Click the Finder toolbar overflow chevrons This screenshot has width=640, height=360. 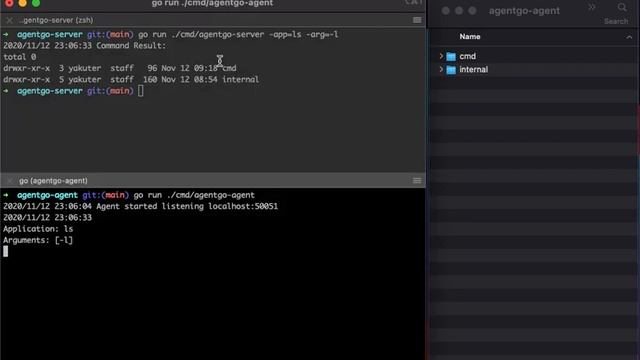pyautogui.click(x=591, y=7)
